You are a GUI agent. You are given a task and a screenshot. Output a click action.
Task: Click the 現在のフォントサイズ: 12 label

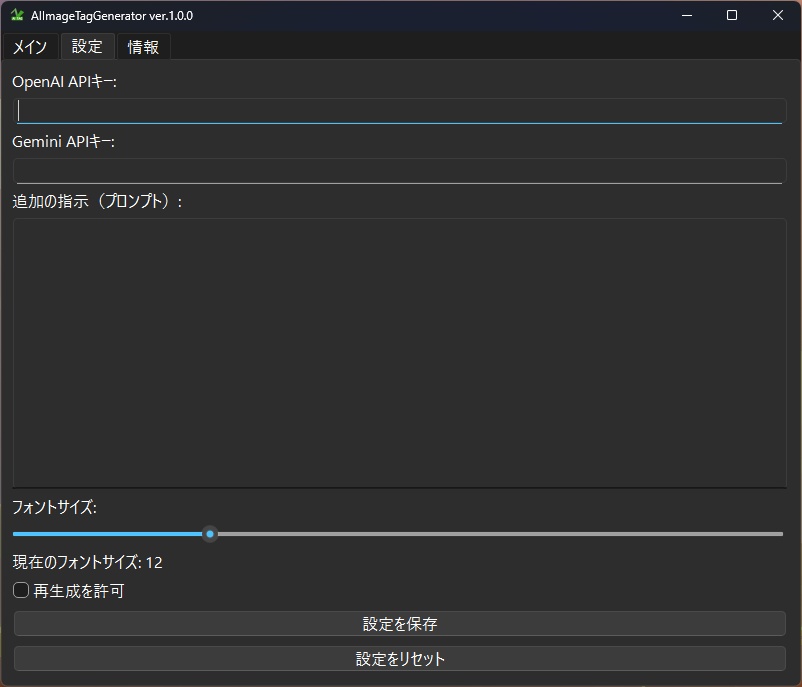click(x=87, y=562)
